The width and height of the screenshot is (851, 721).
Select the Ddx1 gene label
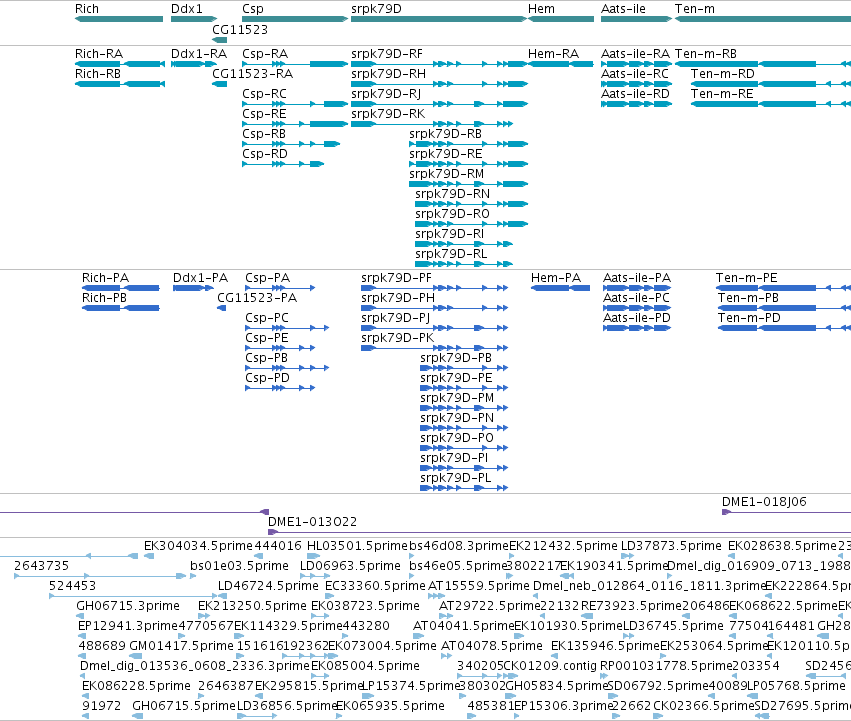click(187, 9)
